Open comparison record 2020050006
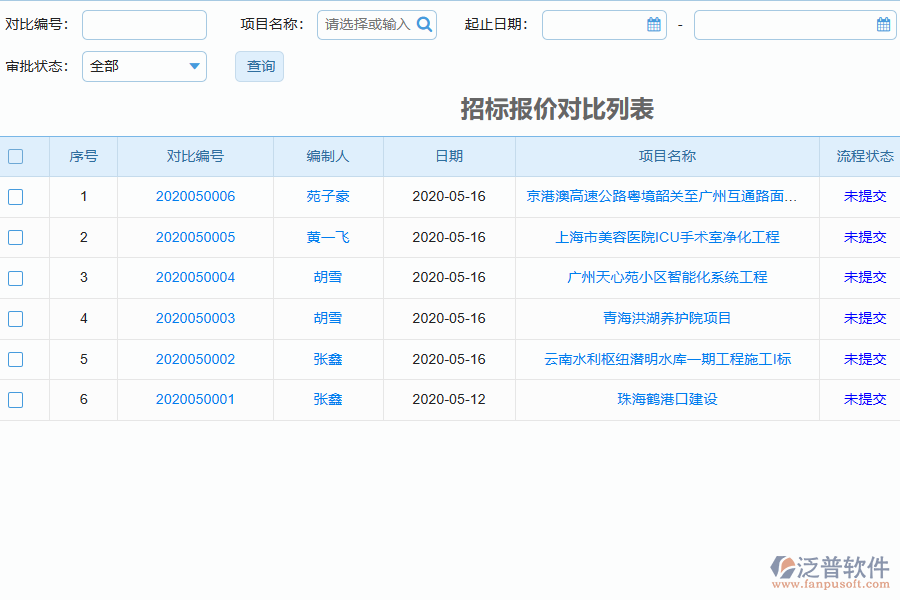Screen dimensions: 900x600 pyautogui.click(x=195, y=197)
